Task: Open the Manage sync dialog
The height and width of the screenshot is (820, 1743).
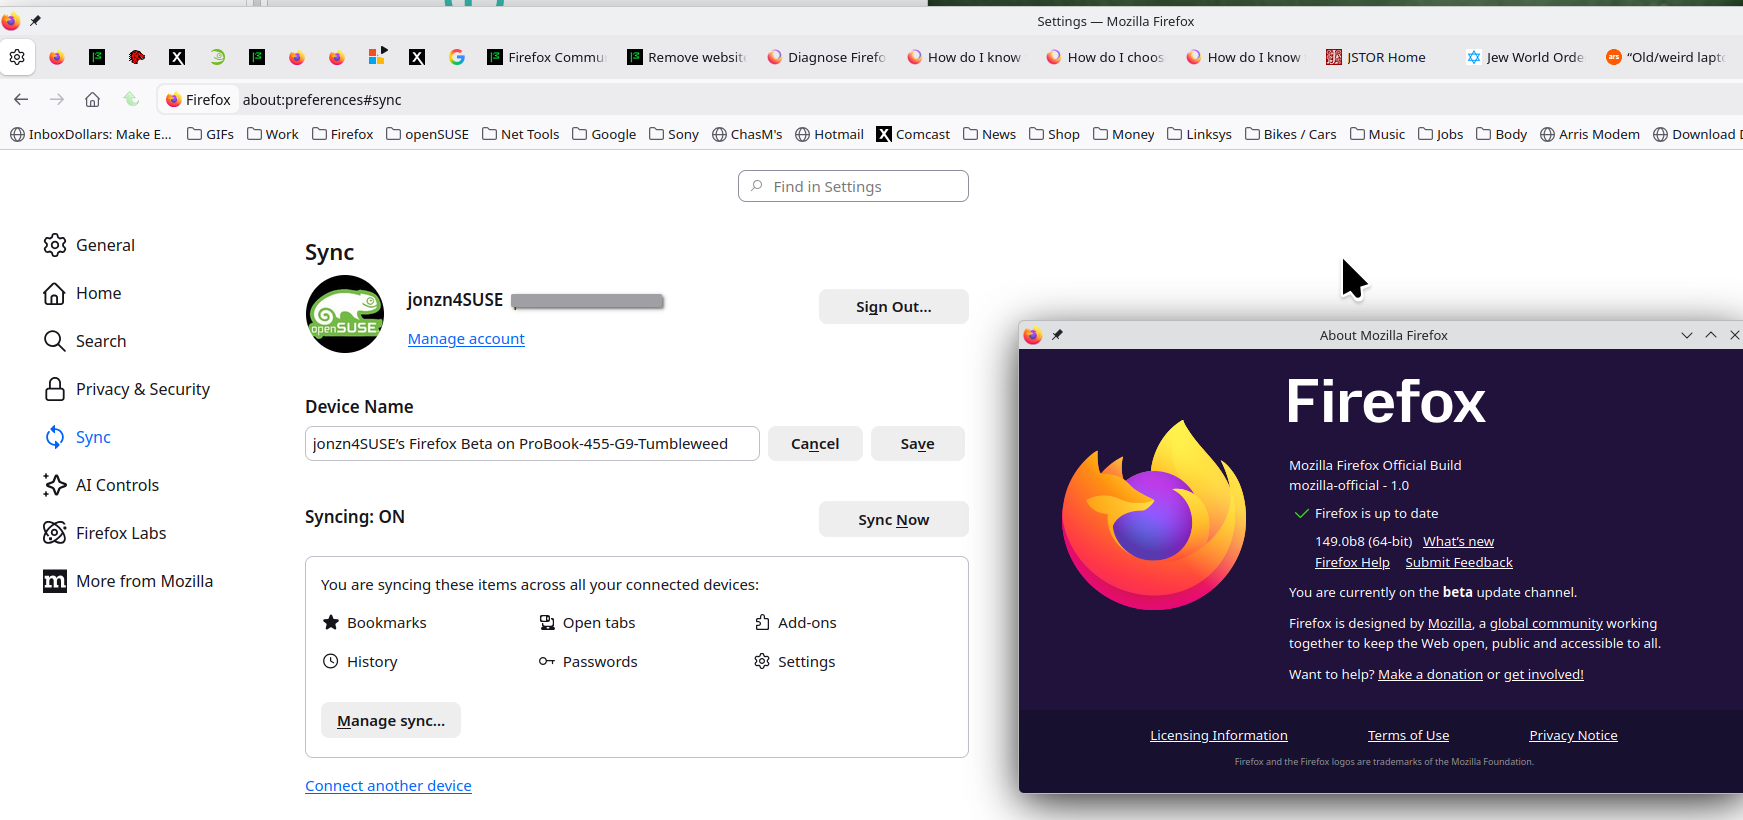Action: coord(391,721)
